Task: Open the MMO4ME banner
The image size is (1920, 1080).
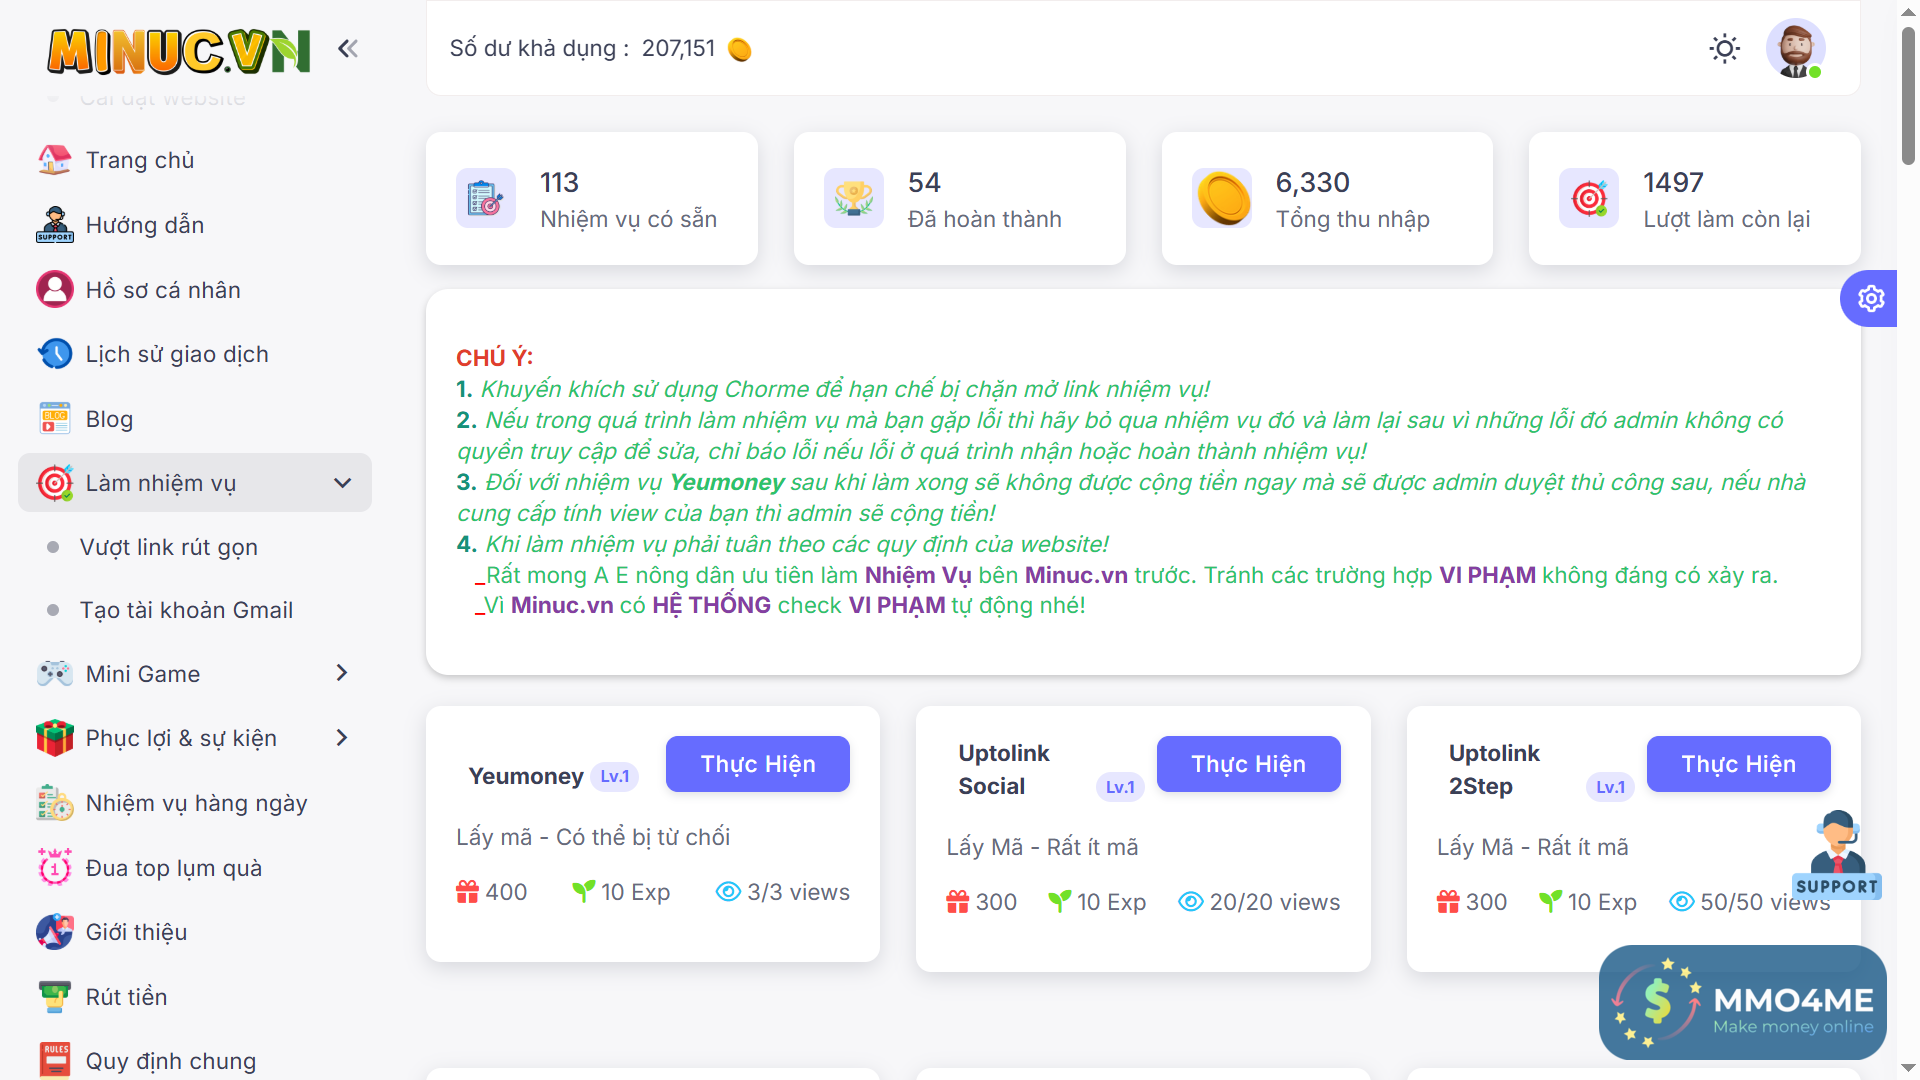Action: [x=1742, y=1002]
